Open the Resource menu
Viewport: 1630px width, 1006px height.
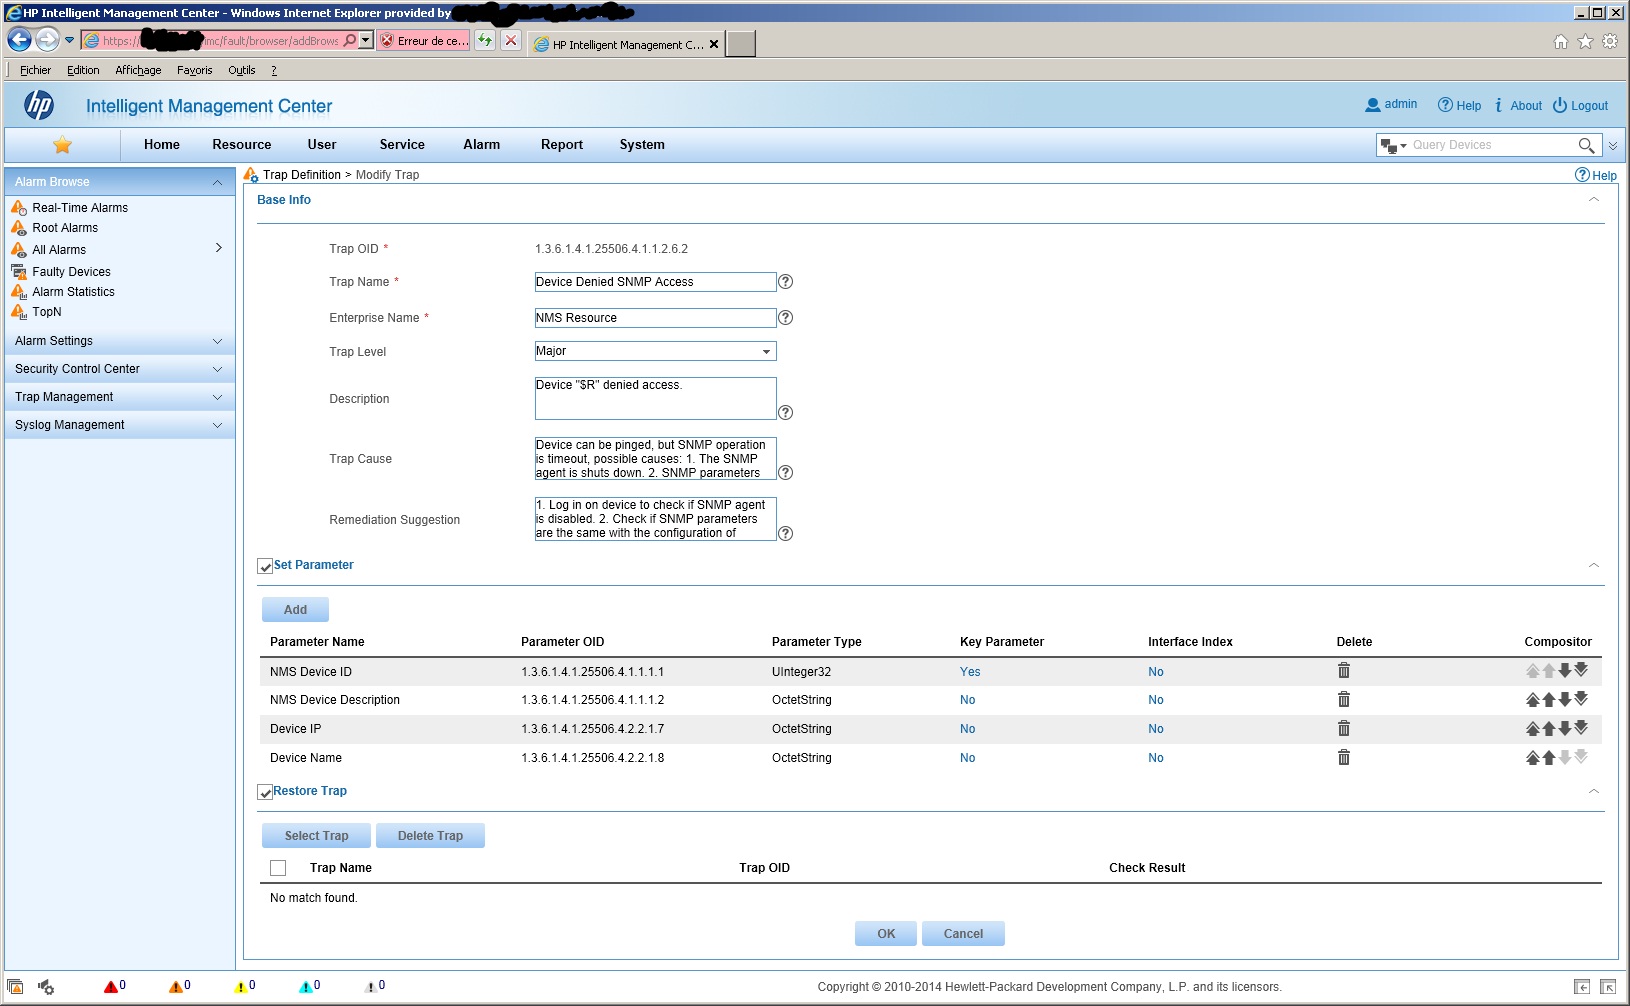(x=242, y=145)
